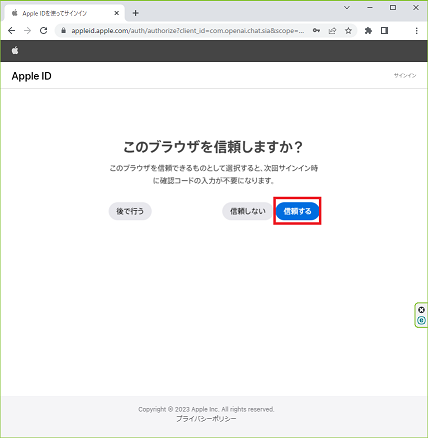Bookmark this page with star

(x=348, y=31)
